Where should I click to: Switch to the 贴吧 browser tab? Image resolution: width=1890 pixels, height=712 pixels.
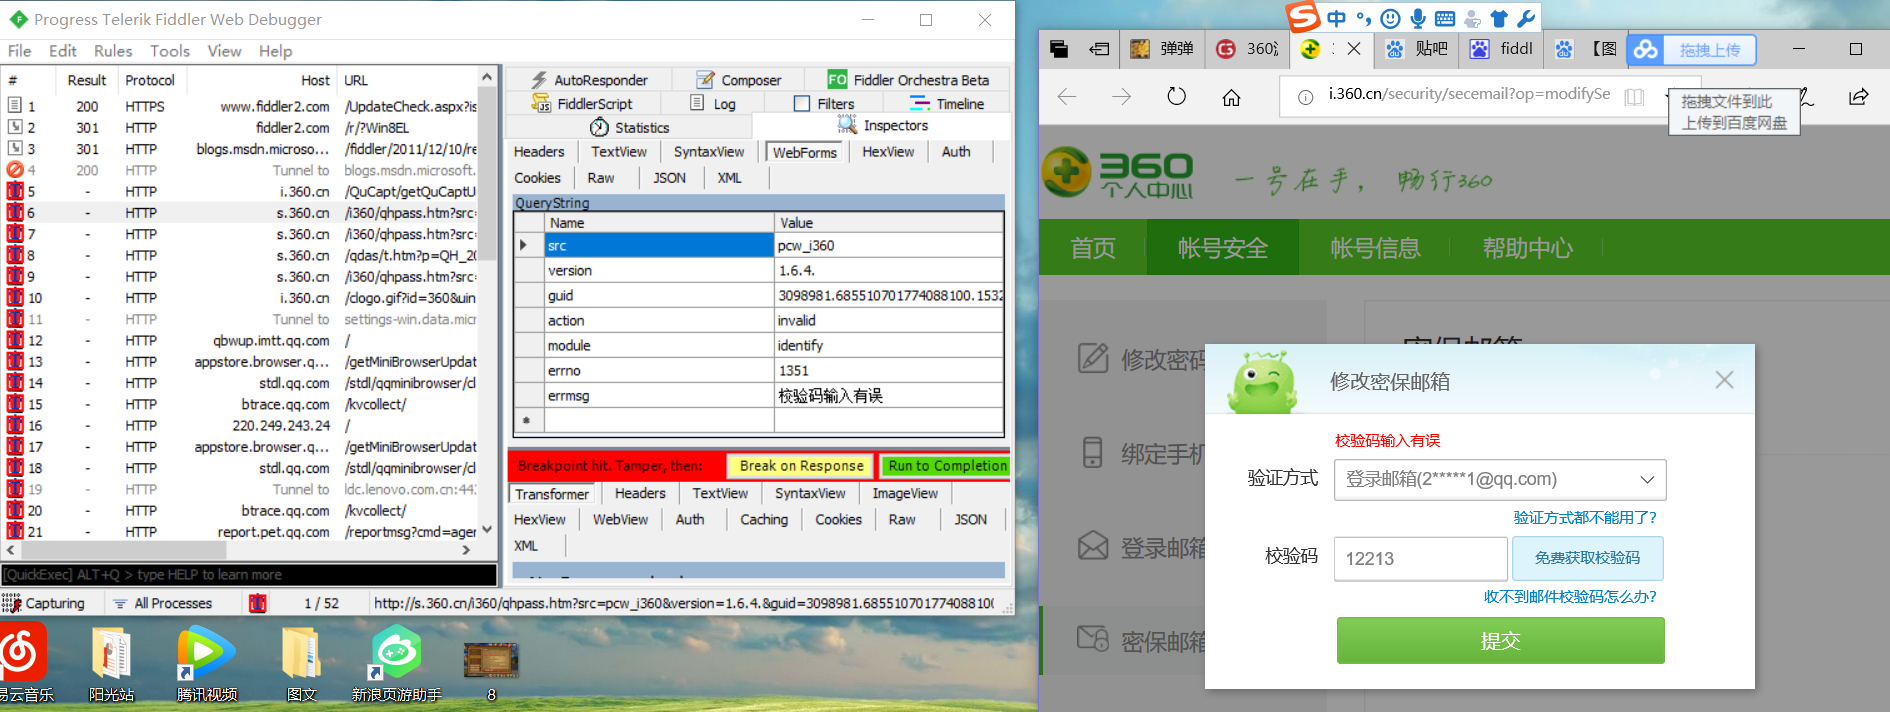tap(1417, 48)
